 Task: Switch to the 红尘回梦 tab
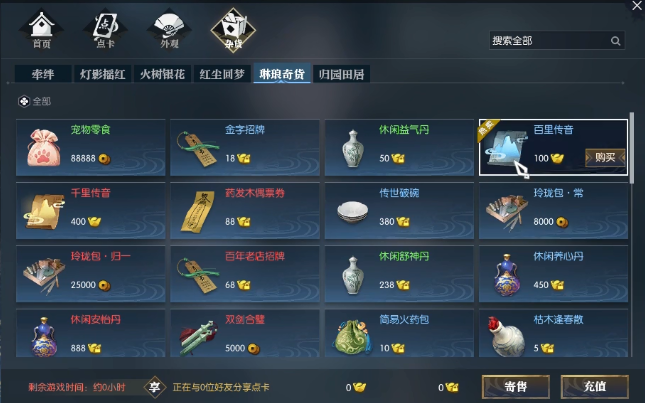[x=222, y=74]
